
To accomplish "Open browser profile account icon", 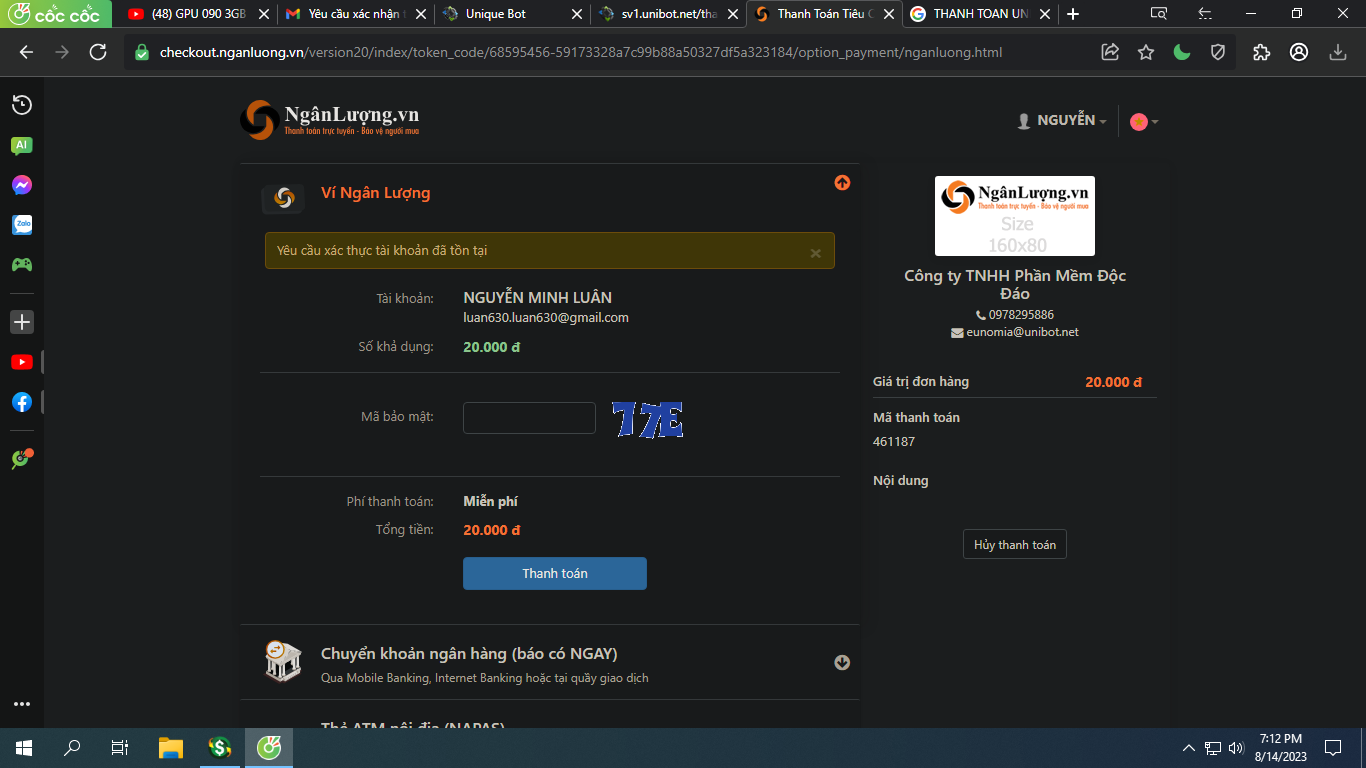I will (x=1299, y=52).
